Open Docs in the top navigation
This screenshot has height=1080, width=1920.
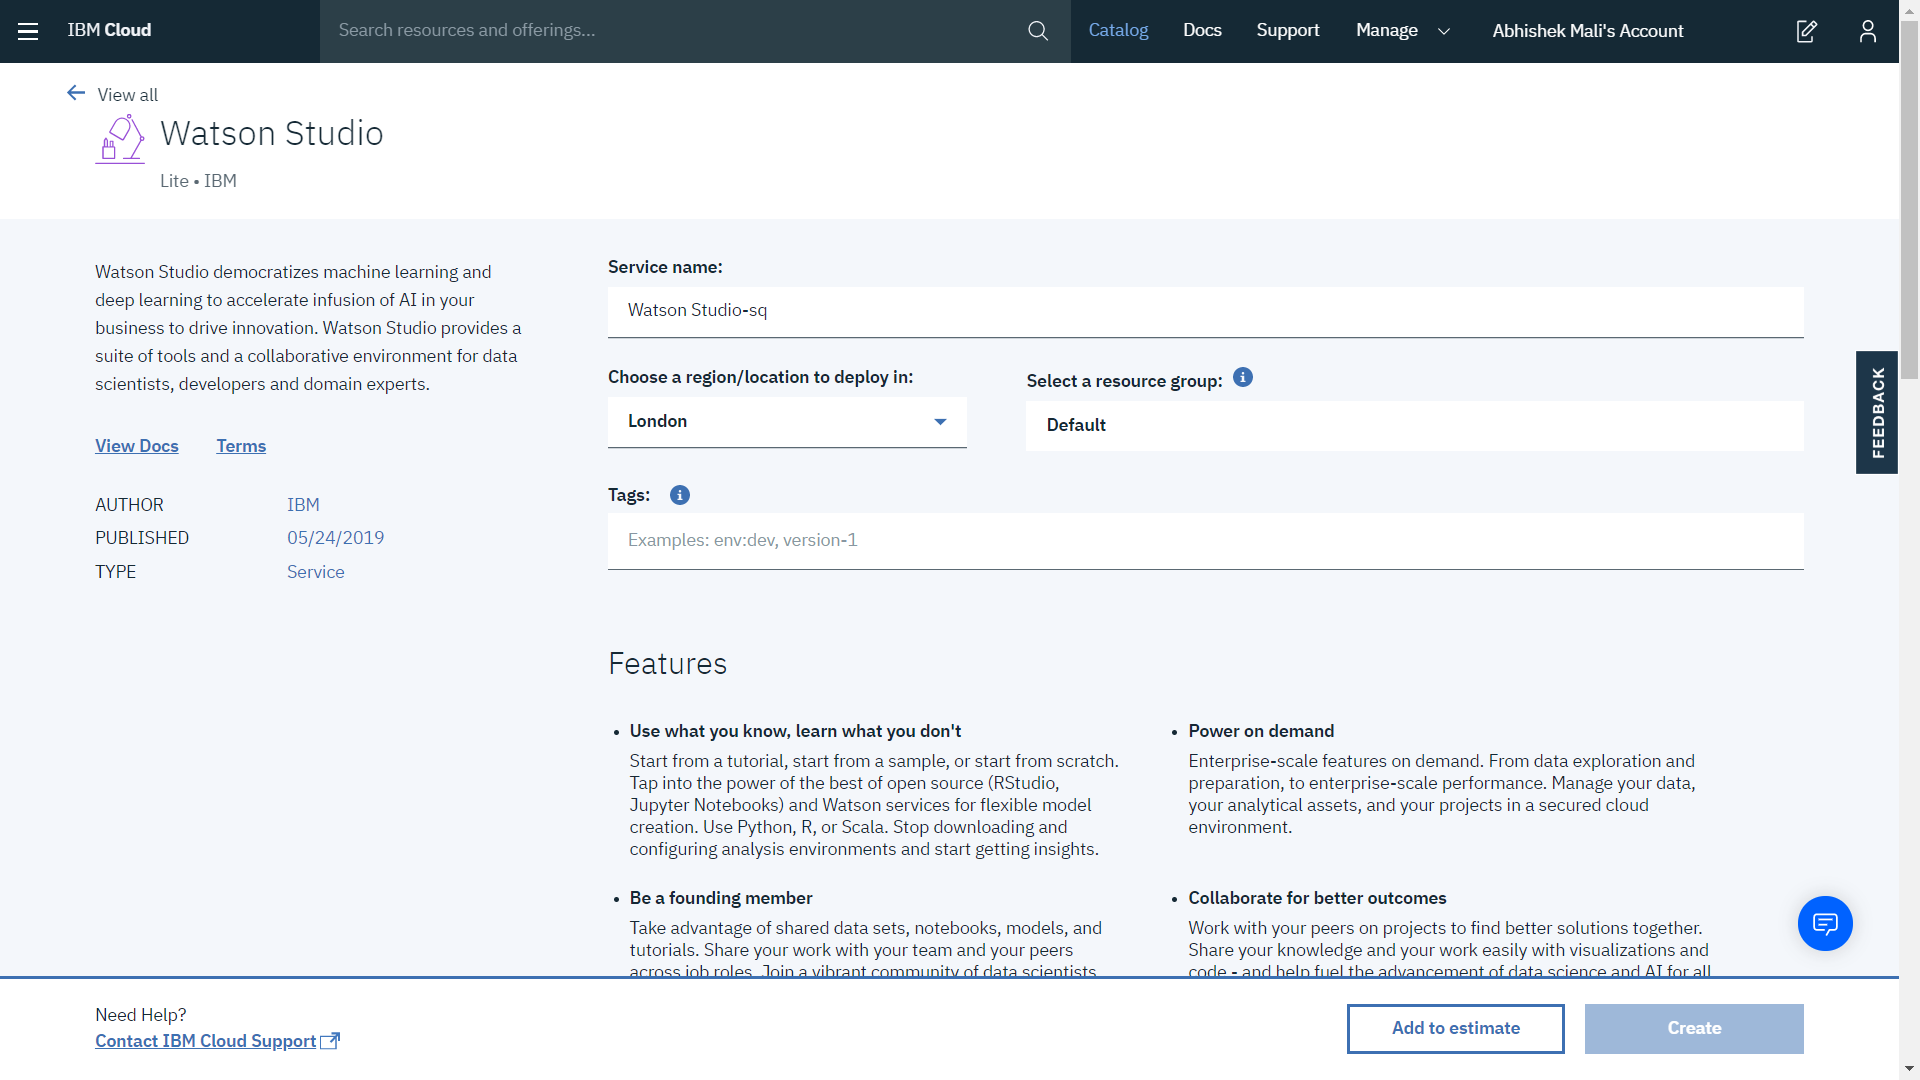tap(1202, 31)
